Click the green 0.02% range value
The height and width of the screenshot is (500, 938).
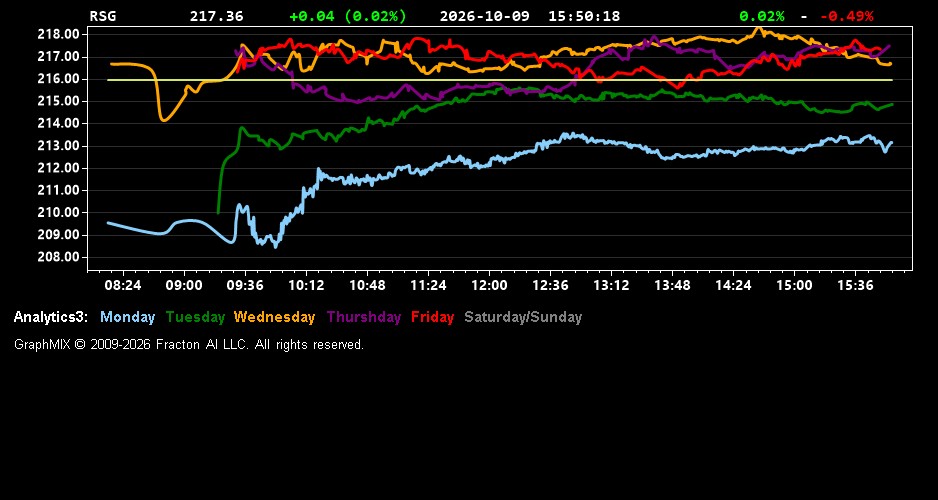tap(762, 16)
